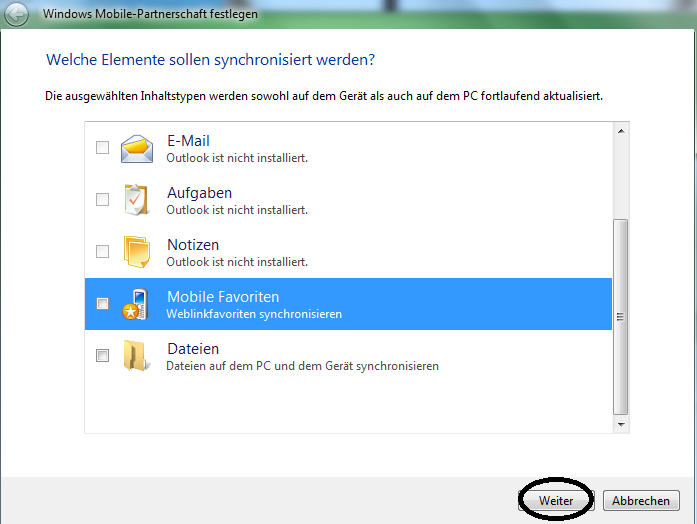Screen dimensions: 697x524
Task: Click 'Outlook ist nicht installiert.' under E-Mail
Action: pos(237,158)
